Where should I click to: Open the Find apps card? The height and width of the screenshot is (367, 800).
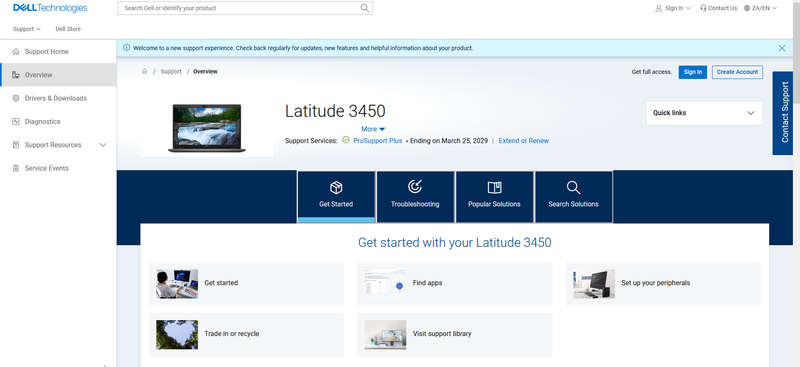click(x=455, y=283)
